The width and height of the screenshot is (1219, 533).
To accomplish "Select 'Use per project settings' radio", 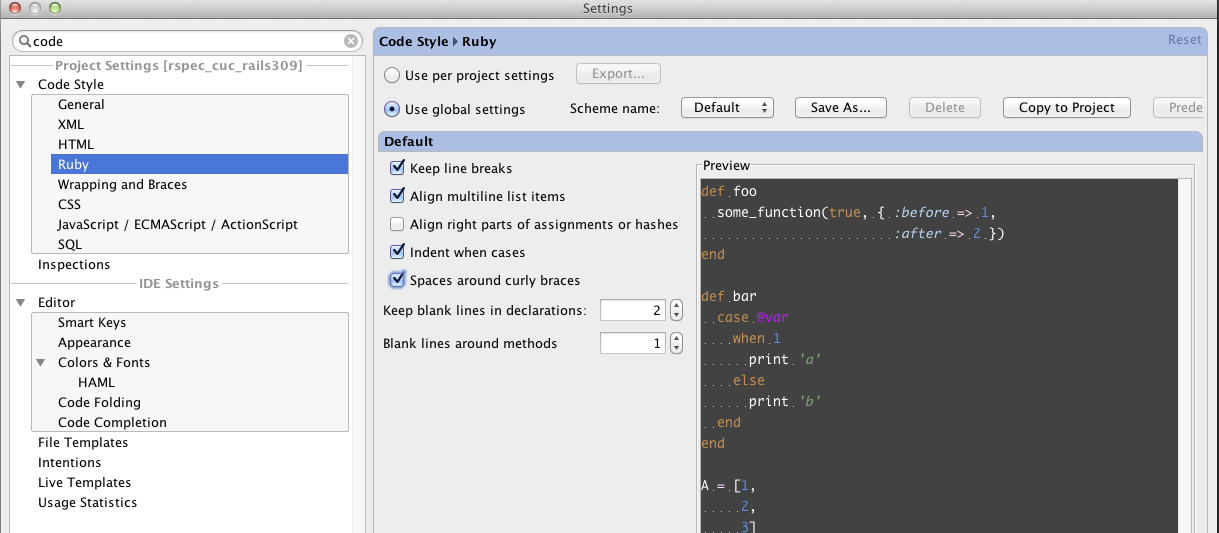I will click(393, 75).
